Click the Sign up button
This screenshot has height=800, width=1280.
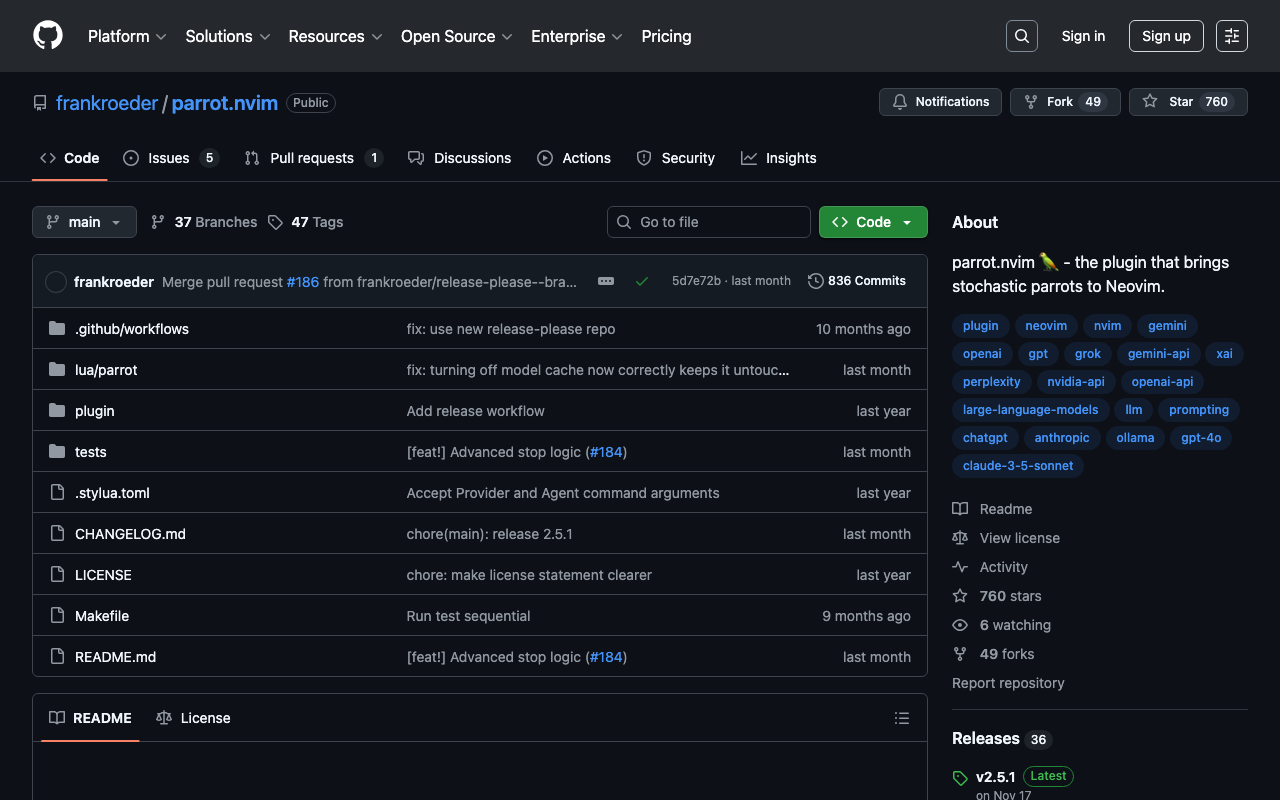[x=1165, y=36]
